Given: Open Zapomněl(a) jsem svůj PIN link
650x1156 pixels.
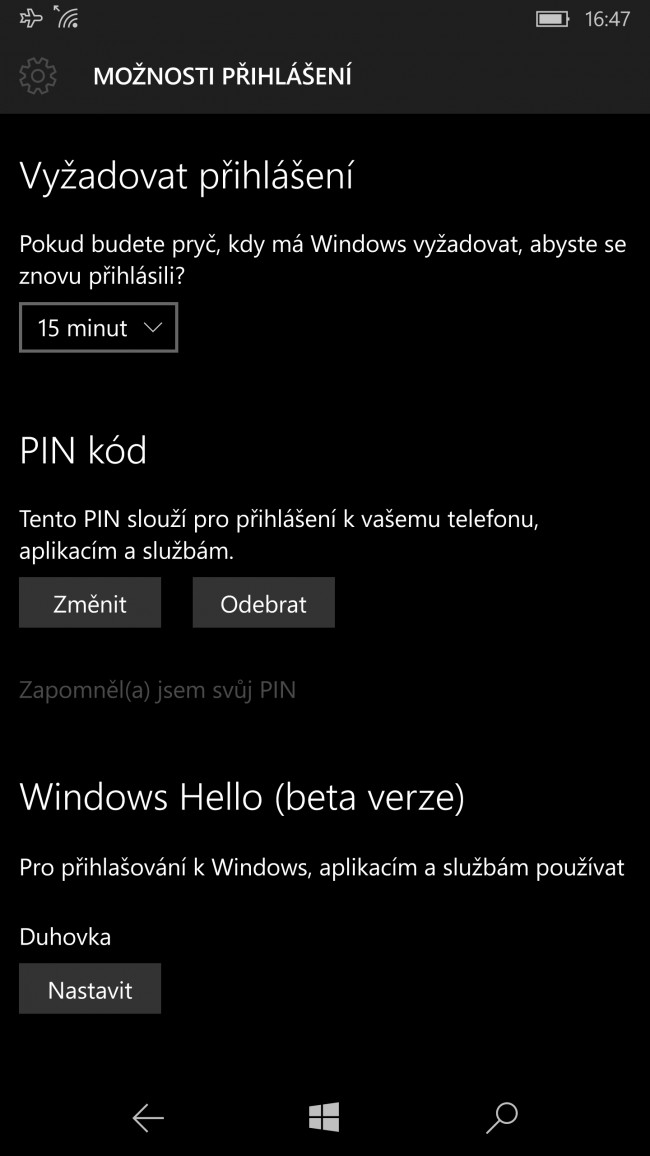Looking at the screenshot, I should click(x=157, y=691).
